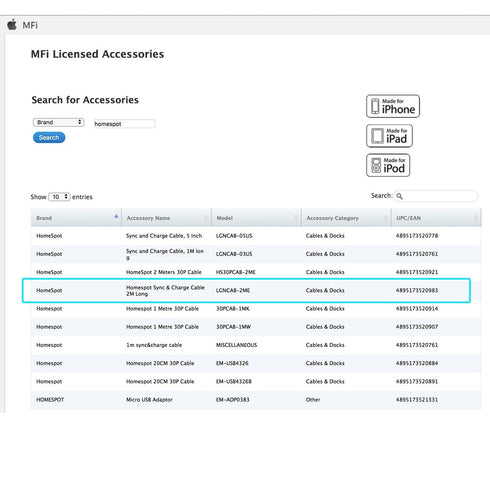Select model 30PCAB-1MK cell
The height and width of the screenshot is (490, 490).
point(233,309)
